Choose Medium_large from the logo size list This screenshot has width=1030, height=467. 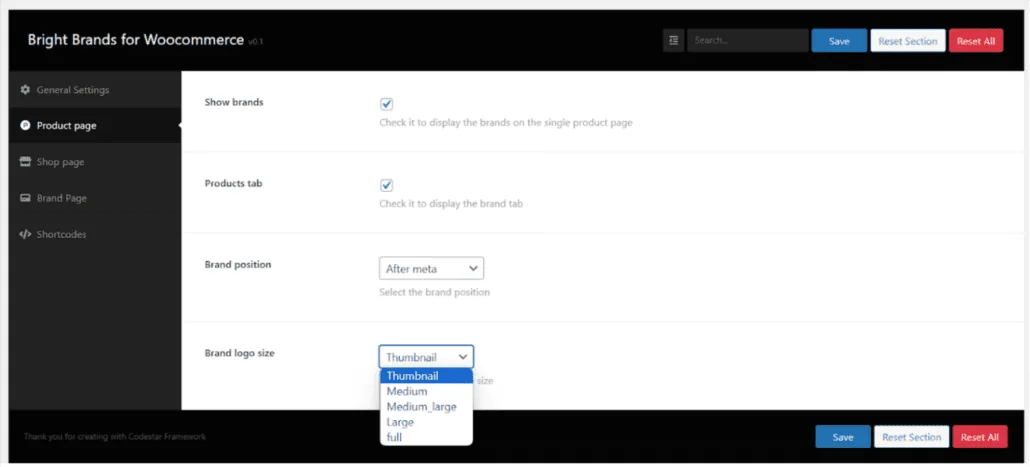click(x=426, y=407)
